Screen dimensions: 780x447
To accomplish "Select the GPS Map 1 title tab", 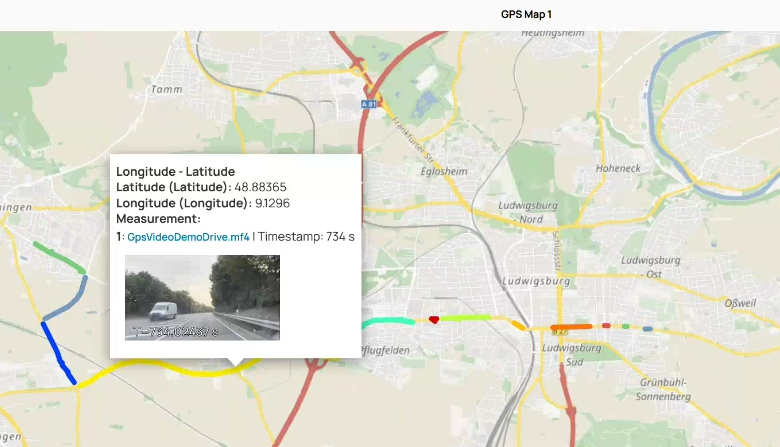I will tap(526, 14).
